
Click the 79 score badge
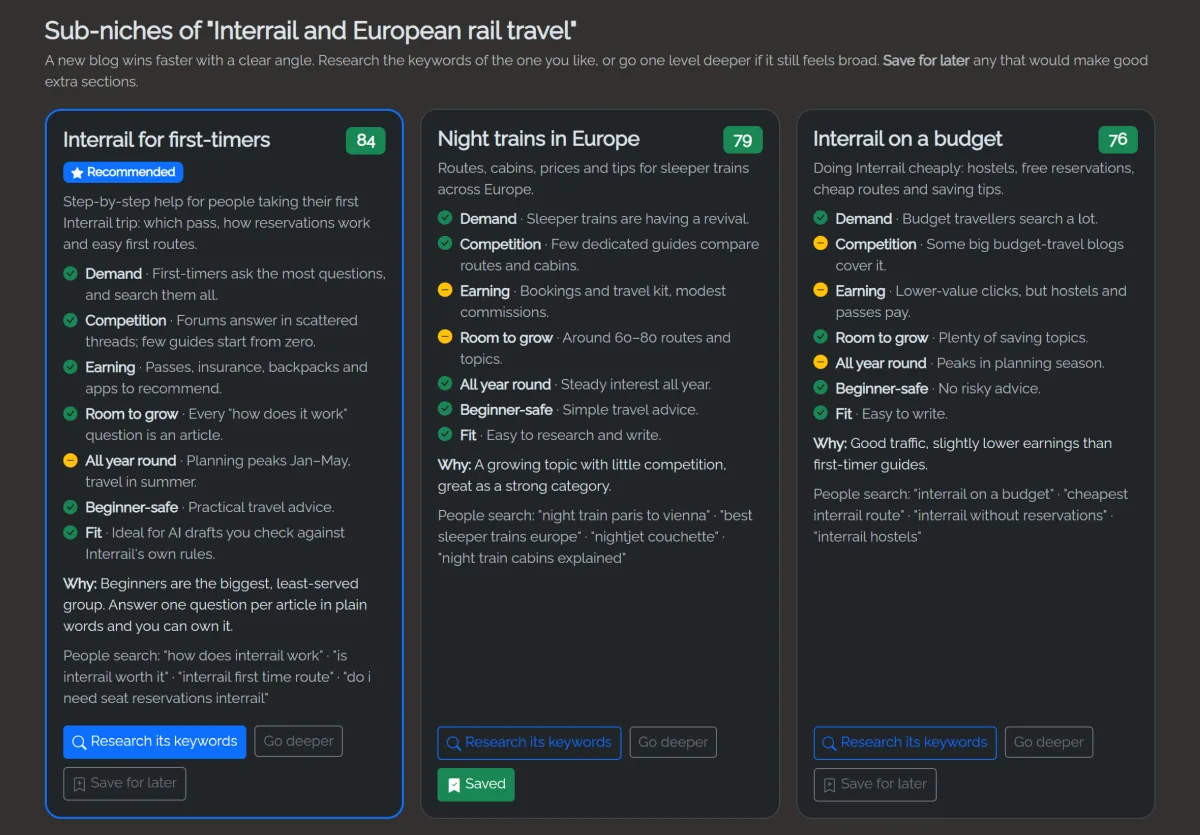743,140
